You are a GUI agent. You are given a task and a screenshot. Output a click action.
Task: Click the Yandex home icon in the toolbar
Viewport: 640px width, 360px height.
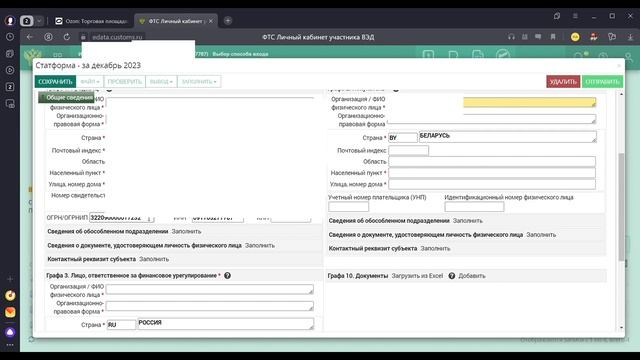[x=48, y=37]
